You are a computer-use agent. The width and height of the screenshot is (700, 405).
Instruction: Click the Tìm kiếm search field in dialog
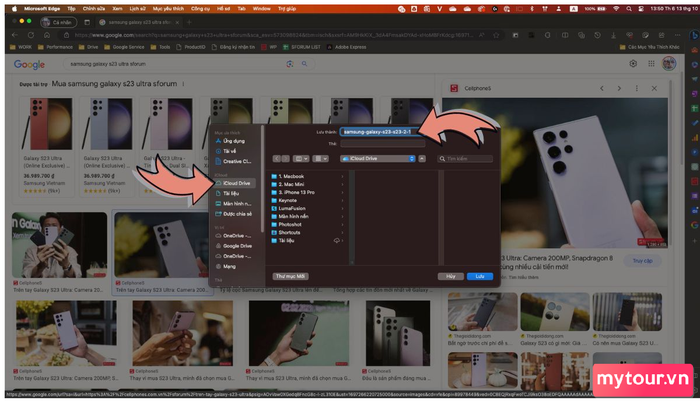click(x=465, y=159)
